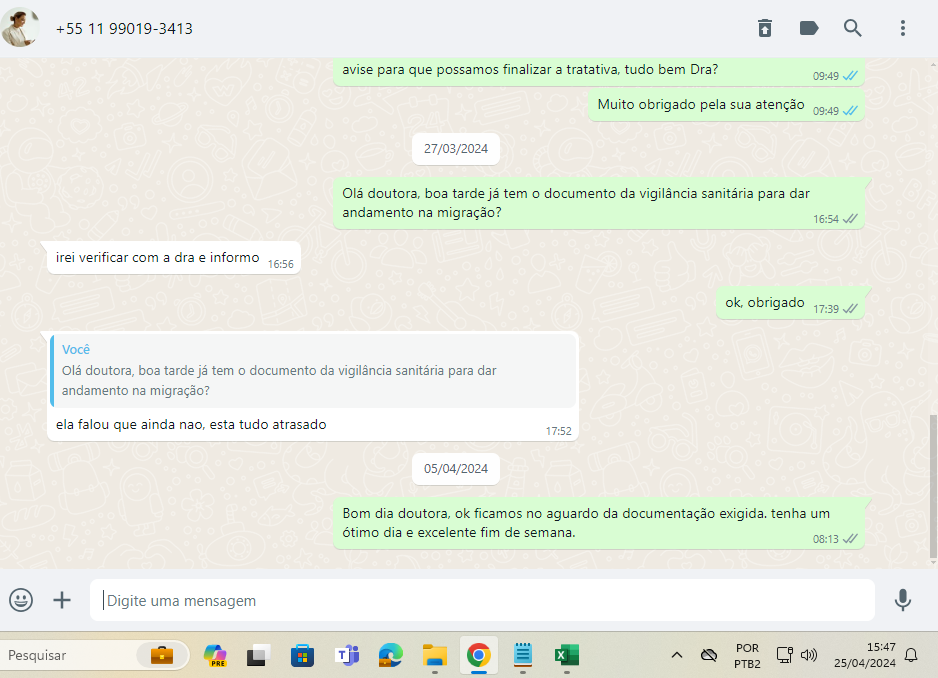Open the emoji picker

point(21,600)
